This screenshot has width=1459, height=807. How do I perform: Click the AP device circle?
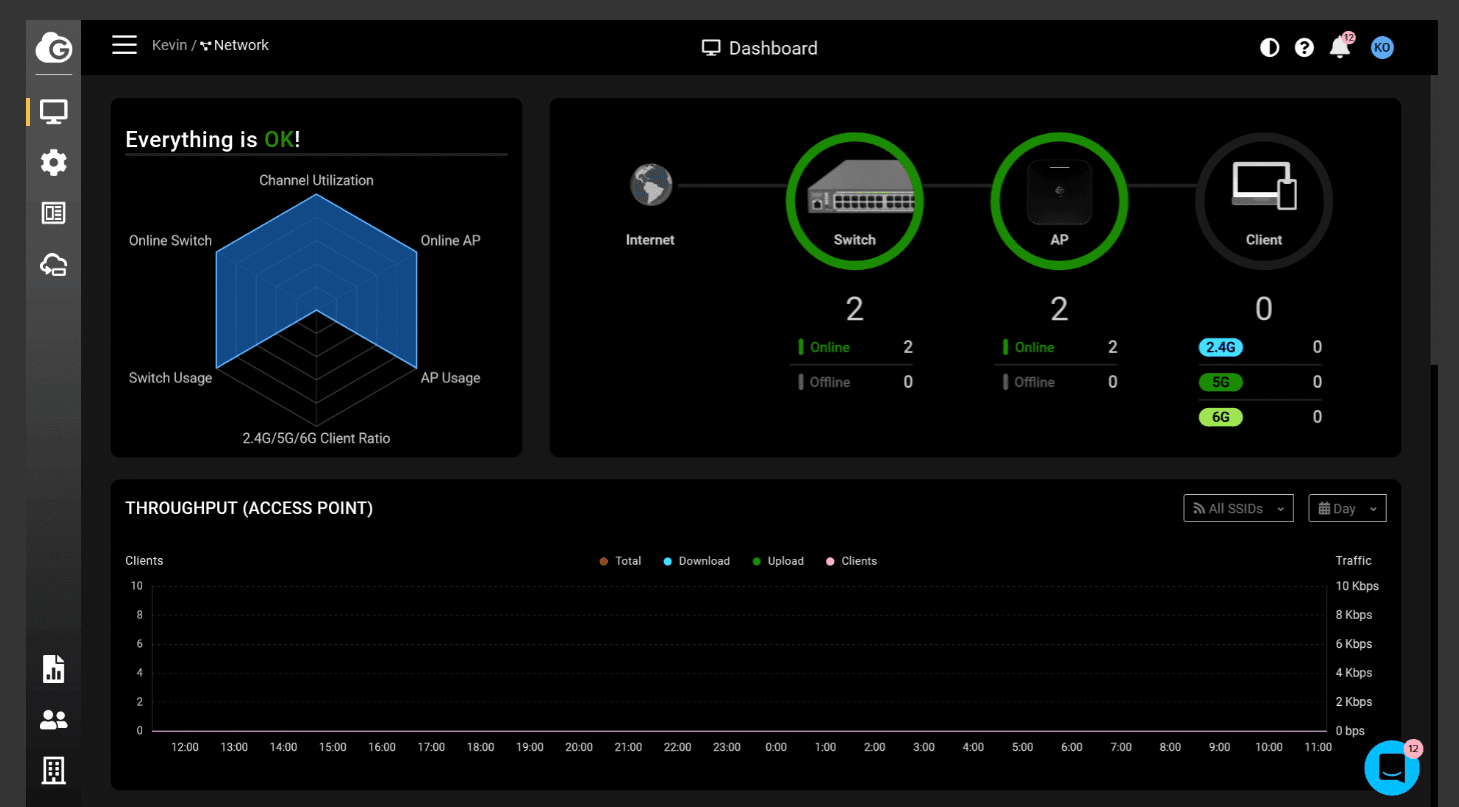(1060, 201)
